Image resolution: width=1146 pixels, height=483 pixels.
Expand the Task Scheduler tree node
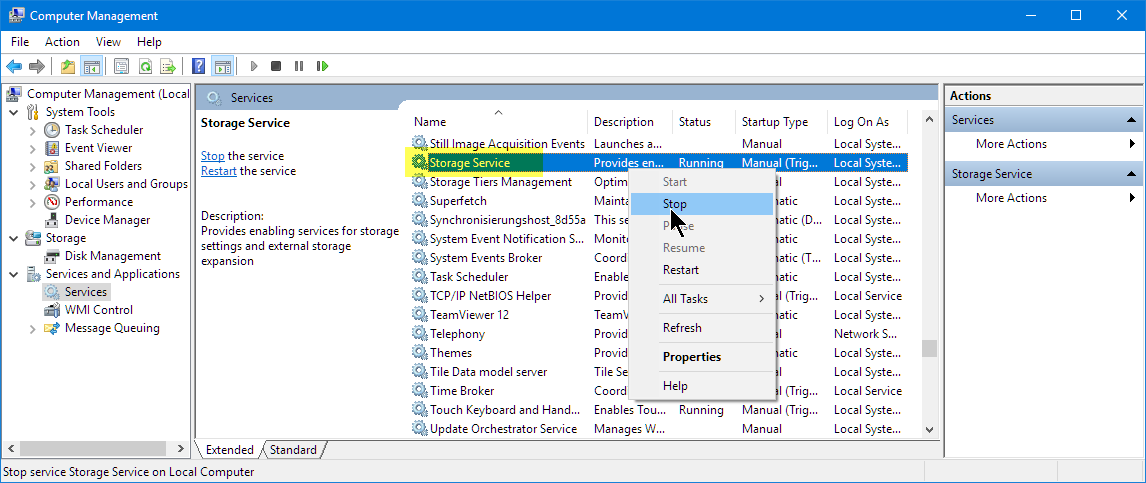tap(33, 130)
